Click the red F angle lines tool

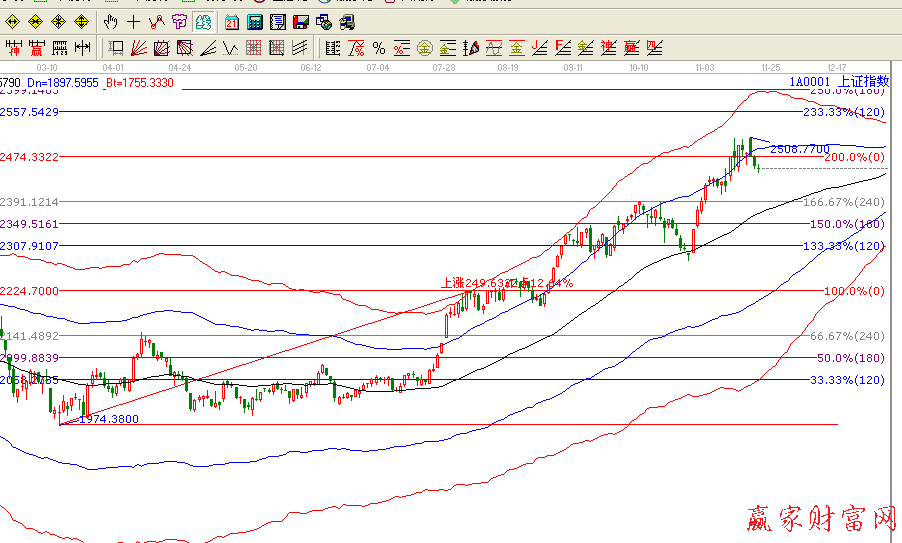pyautogui.click(x=563, y=47)
